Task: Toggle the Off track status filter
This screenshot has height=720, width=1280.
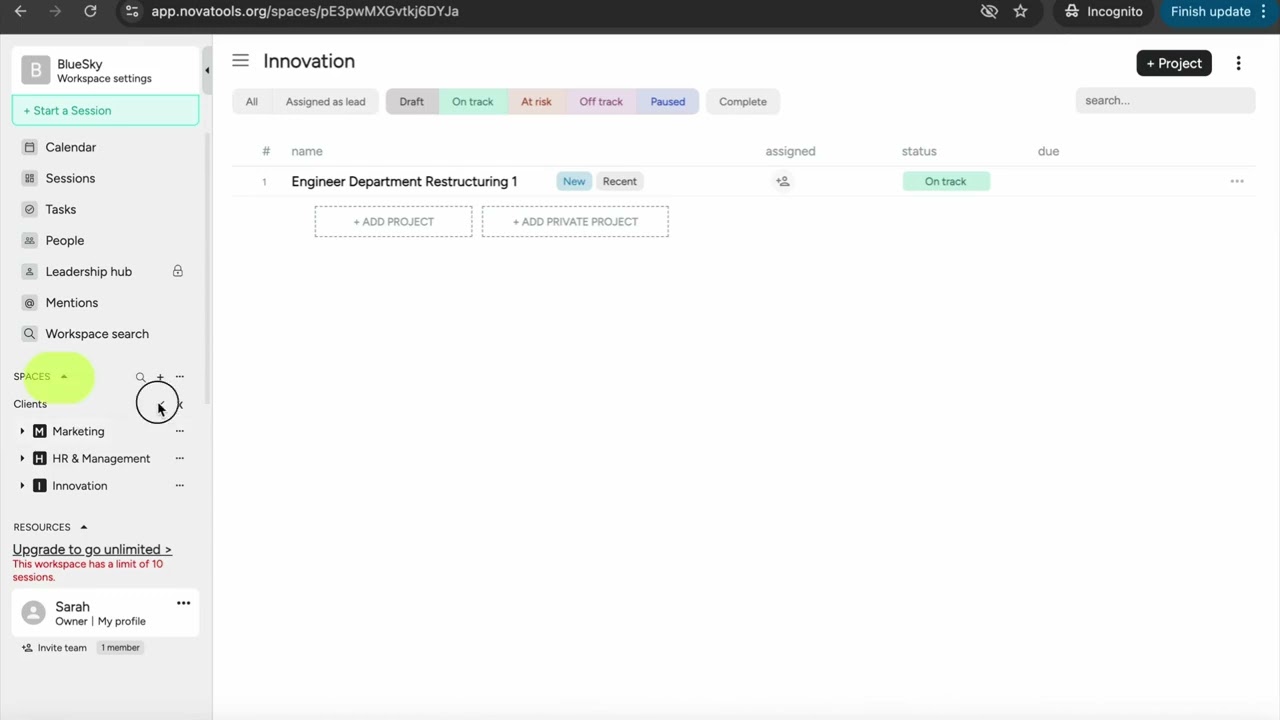Action: pyautogui.click(x=601, y=101)
